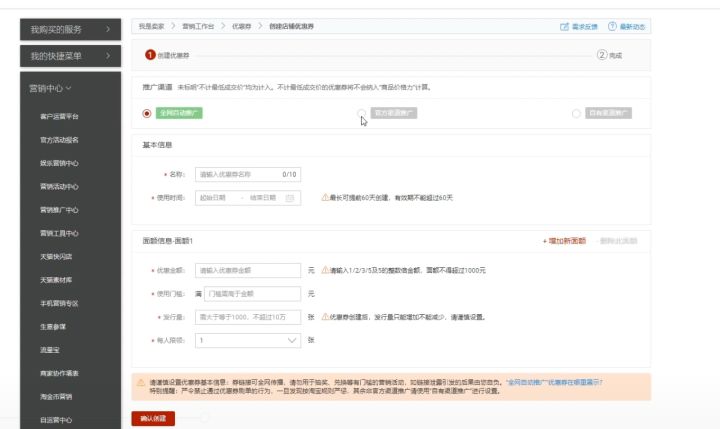Expand 我的快捷菜单 sidebar section

pyautogui.click(x=70, y=56)
